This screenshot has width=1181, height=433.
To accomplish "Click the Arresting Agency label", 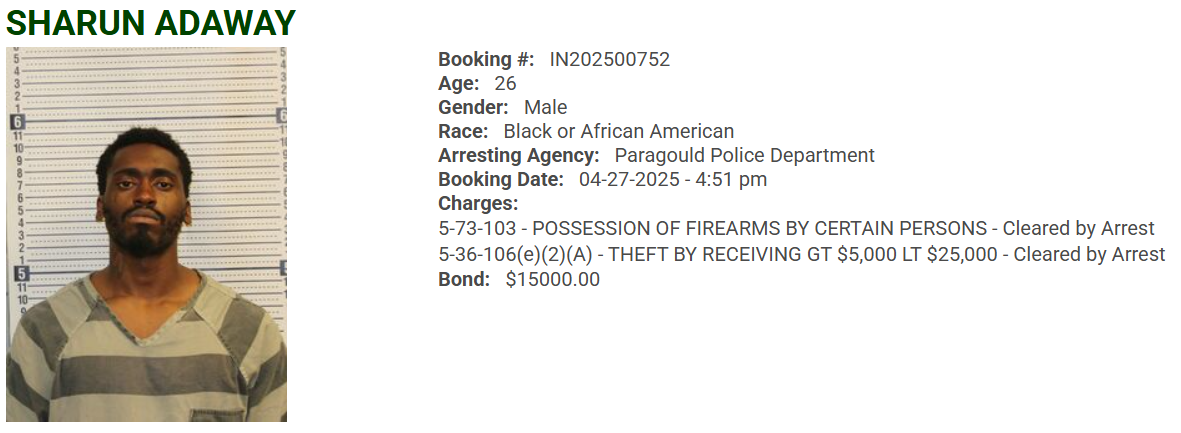I will 518,155.
